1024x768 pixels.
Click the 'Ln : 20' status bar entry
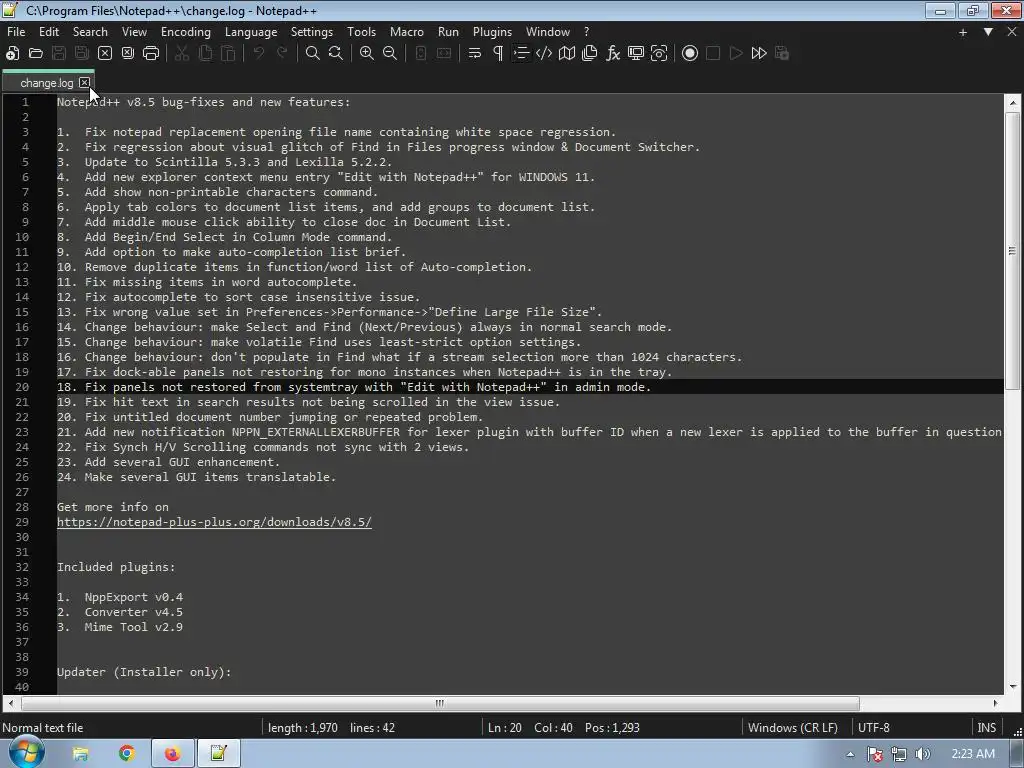(505, 728)
